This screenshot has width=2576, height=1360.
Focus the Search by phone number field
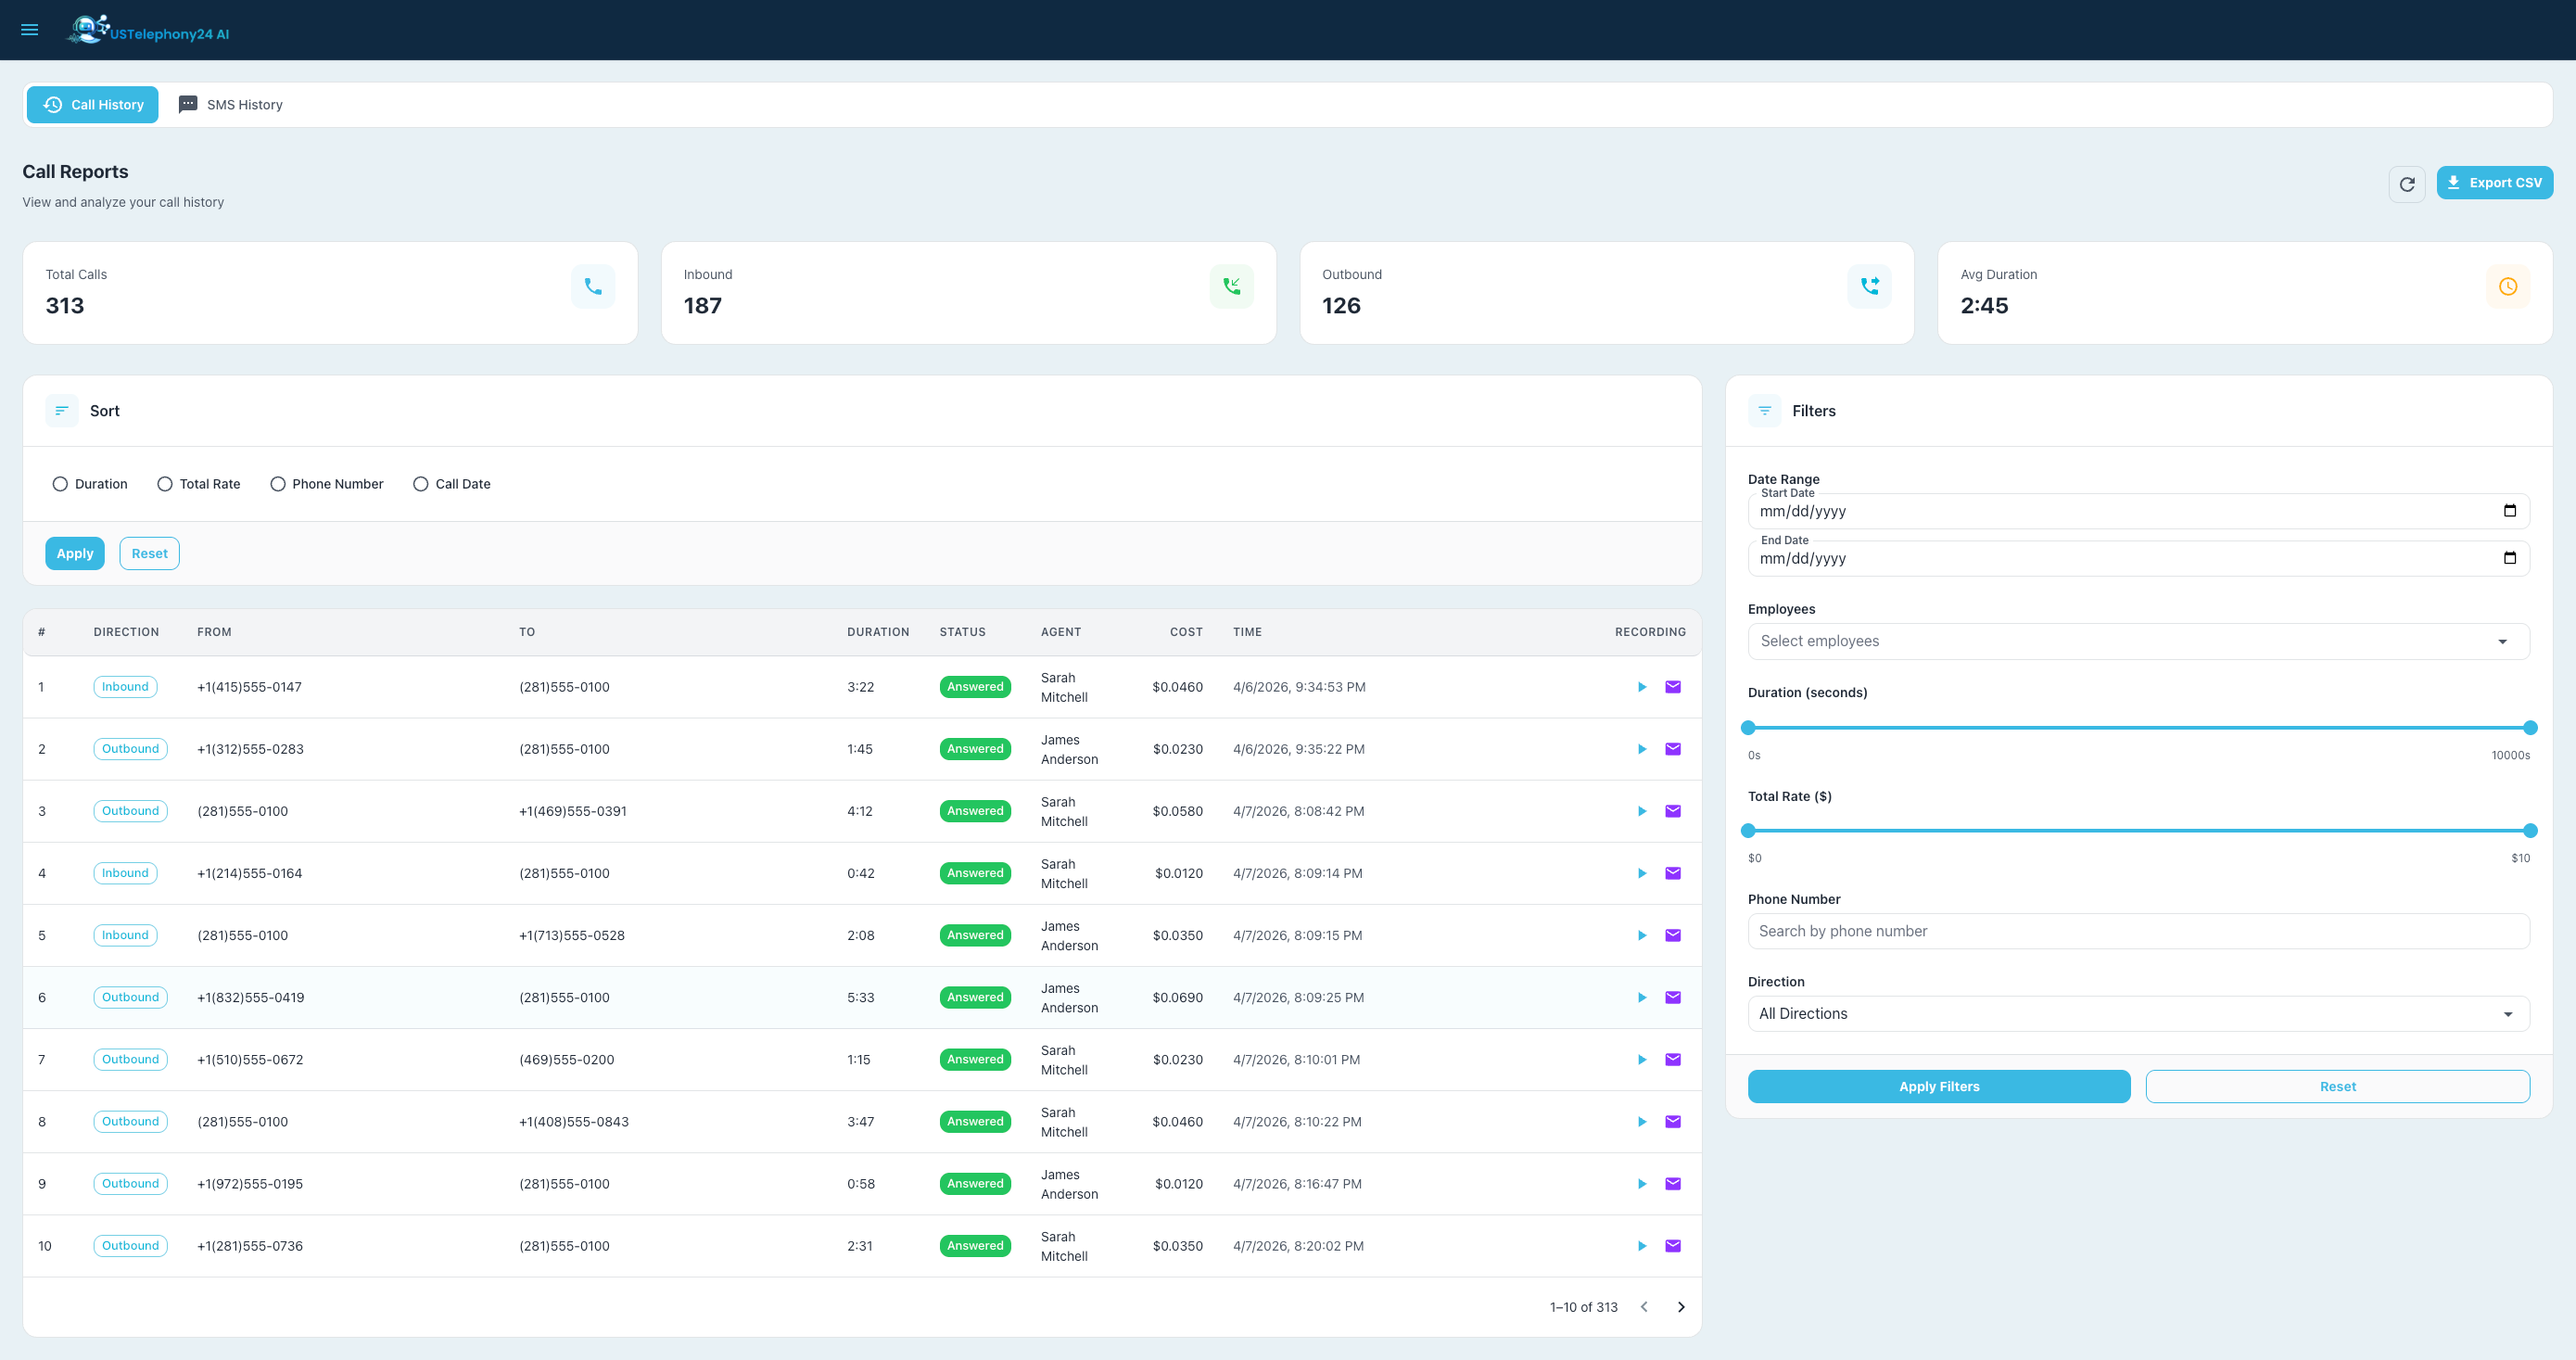[x=2138, y=931]
